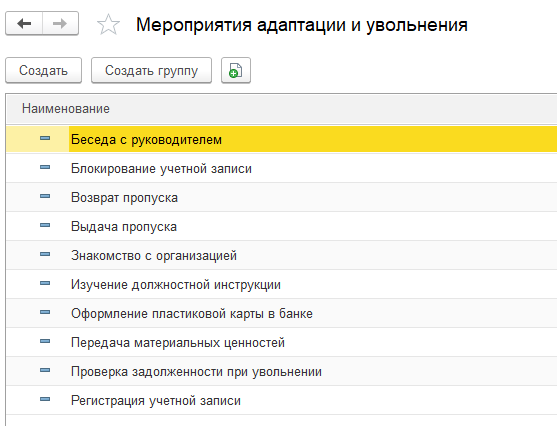This screenshot has width=557, height=426.
Task: Select the row Проверка задолженности при увольнении
Action: [x=281, y=371]
